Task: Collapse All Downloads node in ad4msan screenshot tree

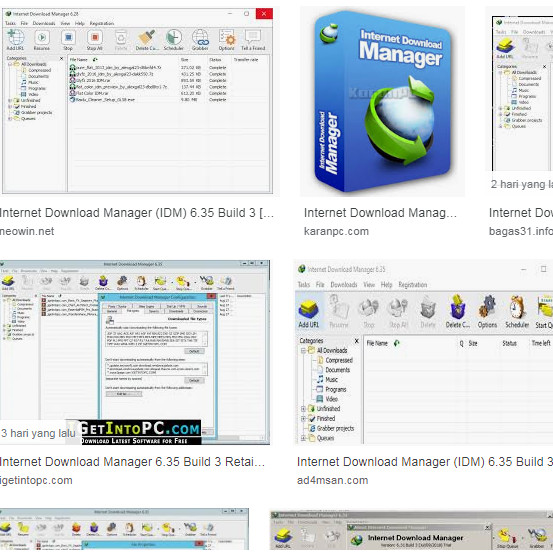Action: tap(303, 351)
